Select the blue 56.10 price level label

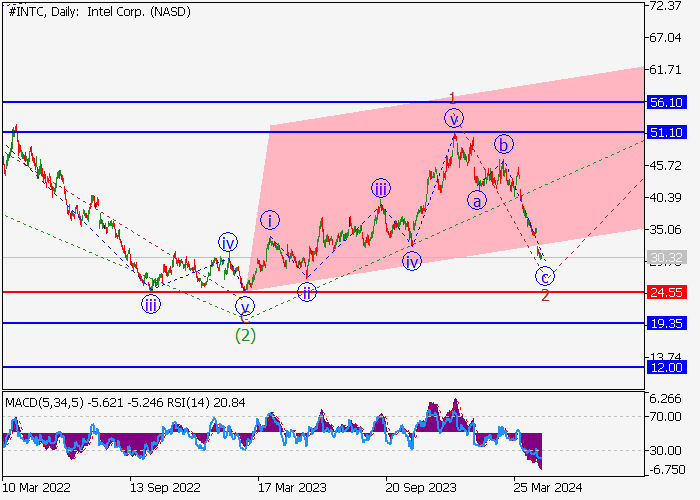pos(667,102)
